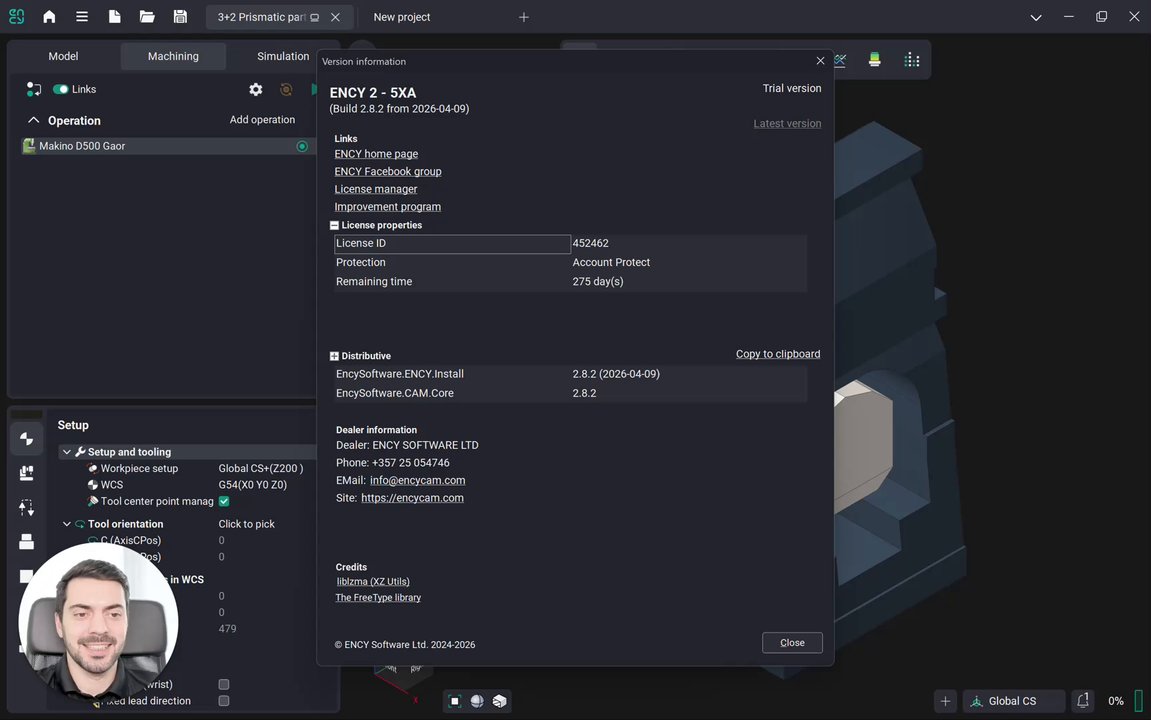Open The FreeType library credit link
Image resolution: width=1151 pixels, height=720 pixels.
coord(378,597)
